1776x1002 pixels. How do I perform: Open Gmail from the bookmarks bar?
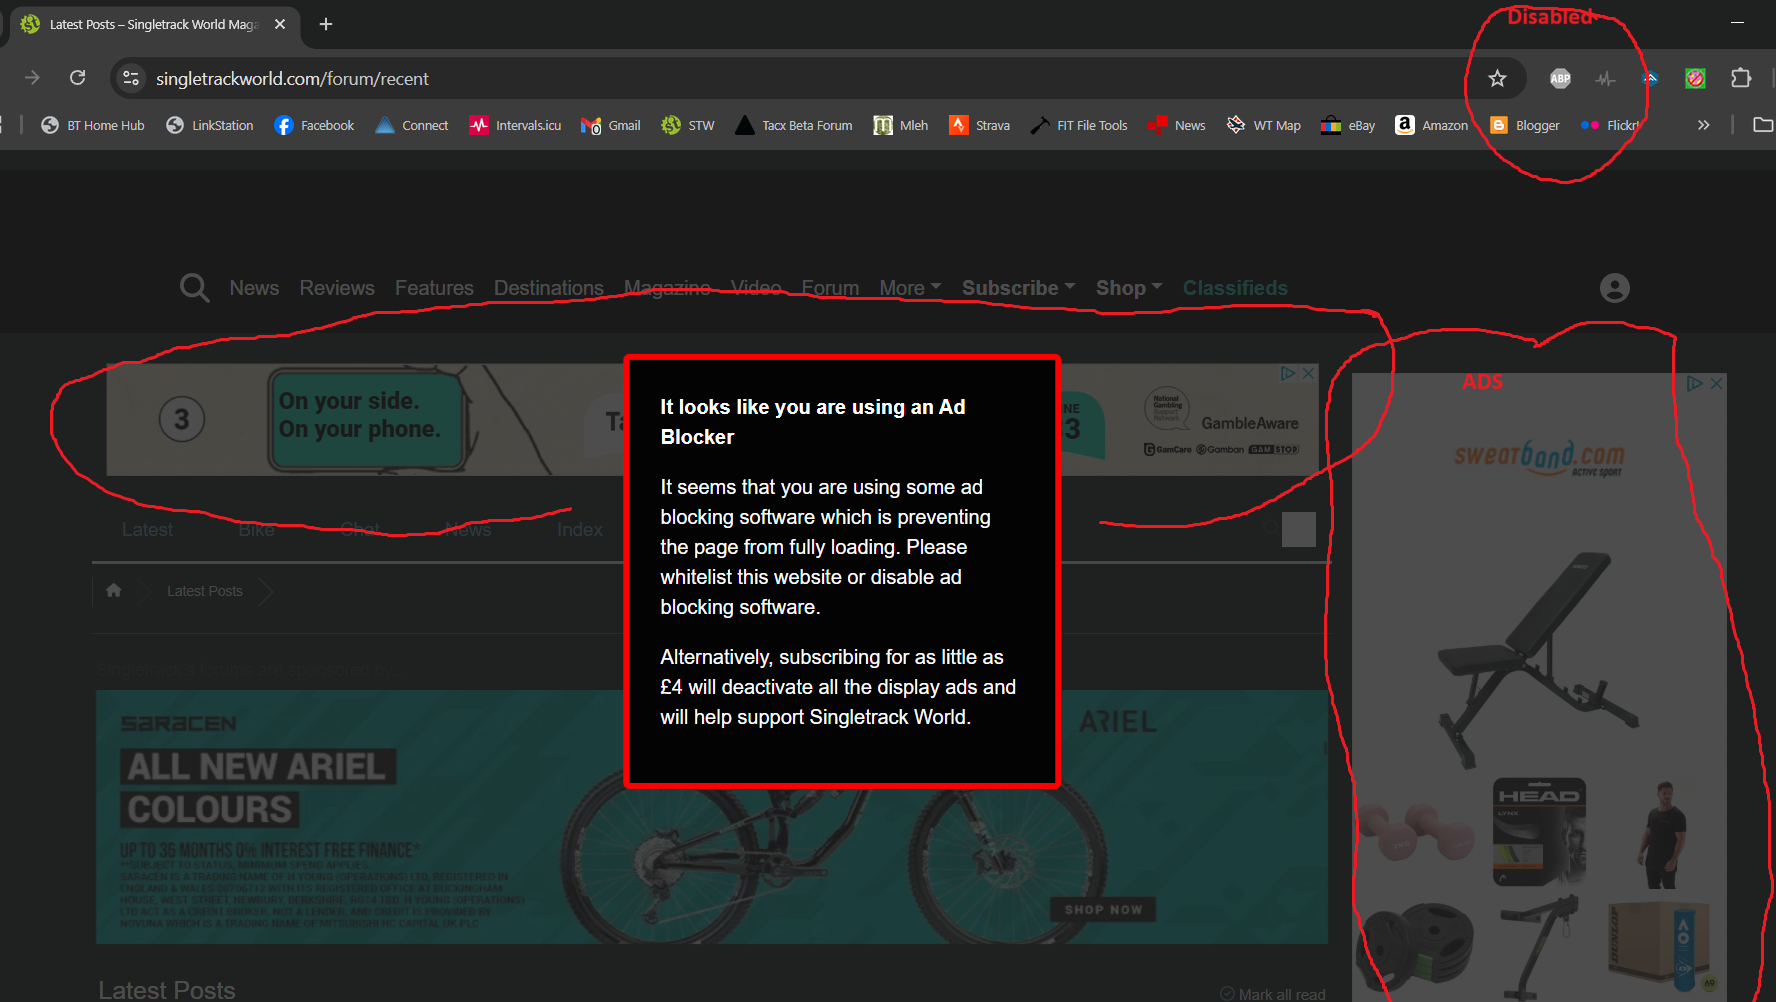point(610,125)
